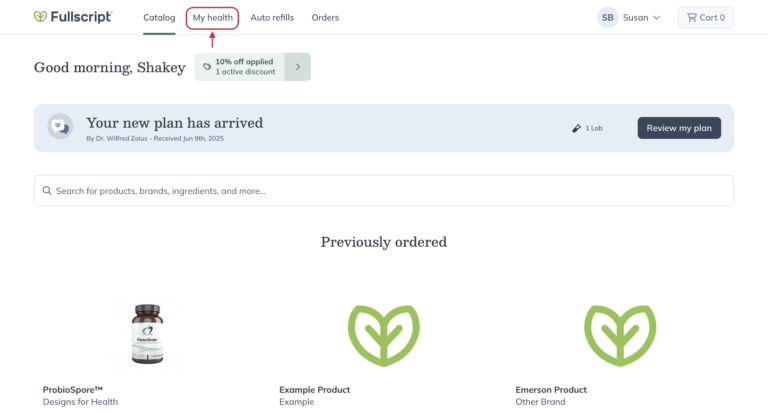Click the discount tag icon

click(207, 67)
